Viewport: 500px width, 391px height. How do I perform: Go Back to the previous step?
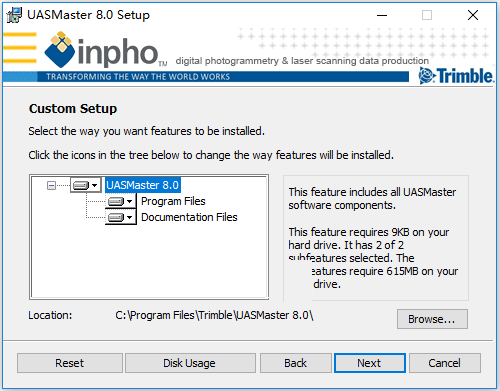(296, 363)
